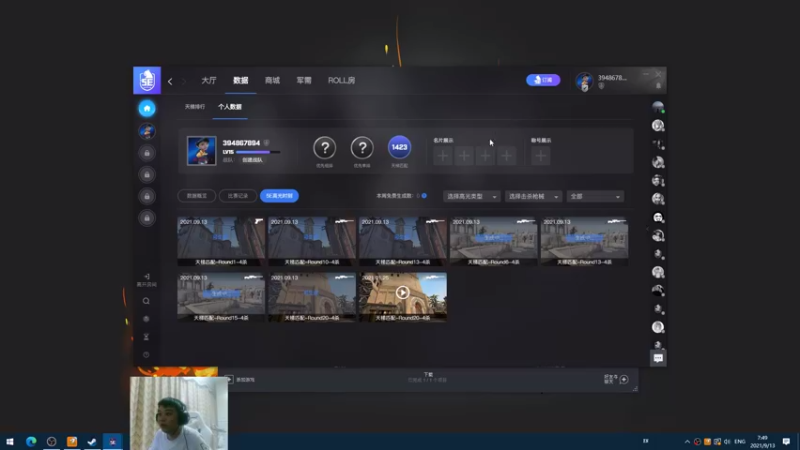Open the 天梯匹配-Round6-4杀 highlight thumbnail
The image size is (800, 450).
coord(493,241)
